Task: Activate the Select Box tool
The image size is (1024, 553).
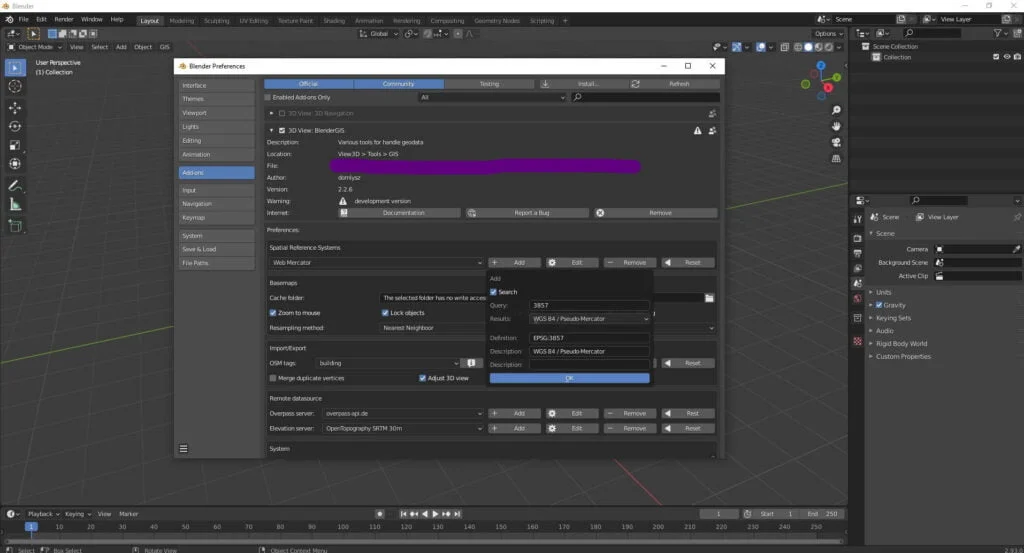Action: point(15,67)
